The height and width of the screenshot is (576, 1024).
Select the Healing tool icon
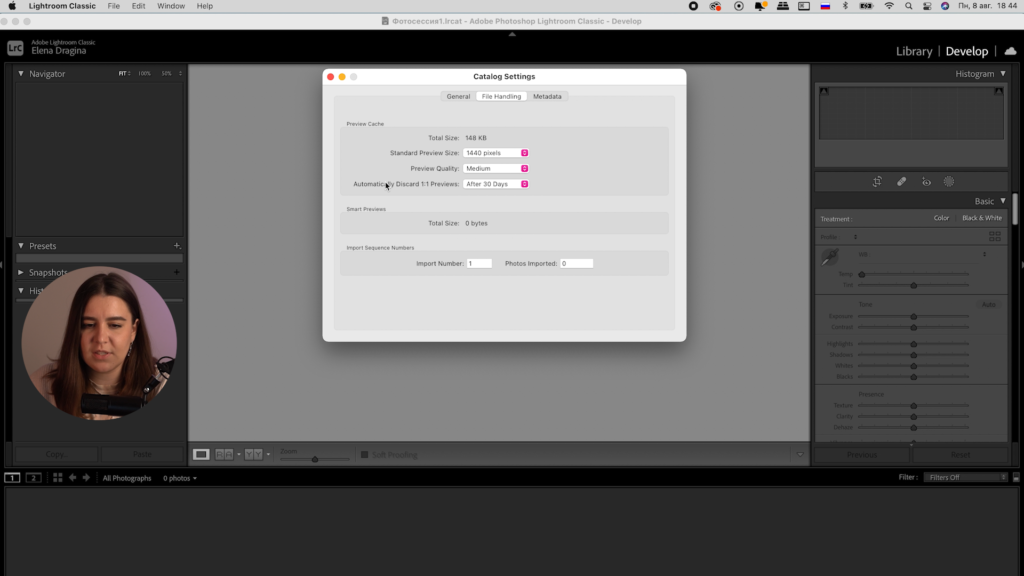[901, 182]
